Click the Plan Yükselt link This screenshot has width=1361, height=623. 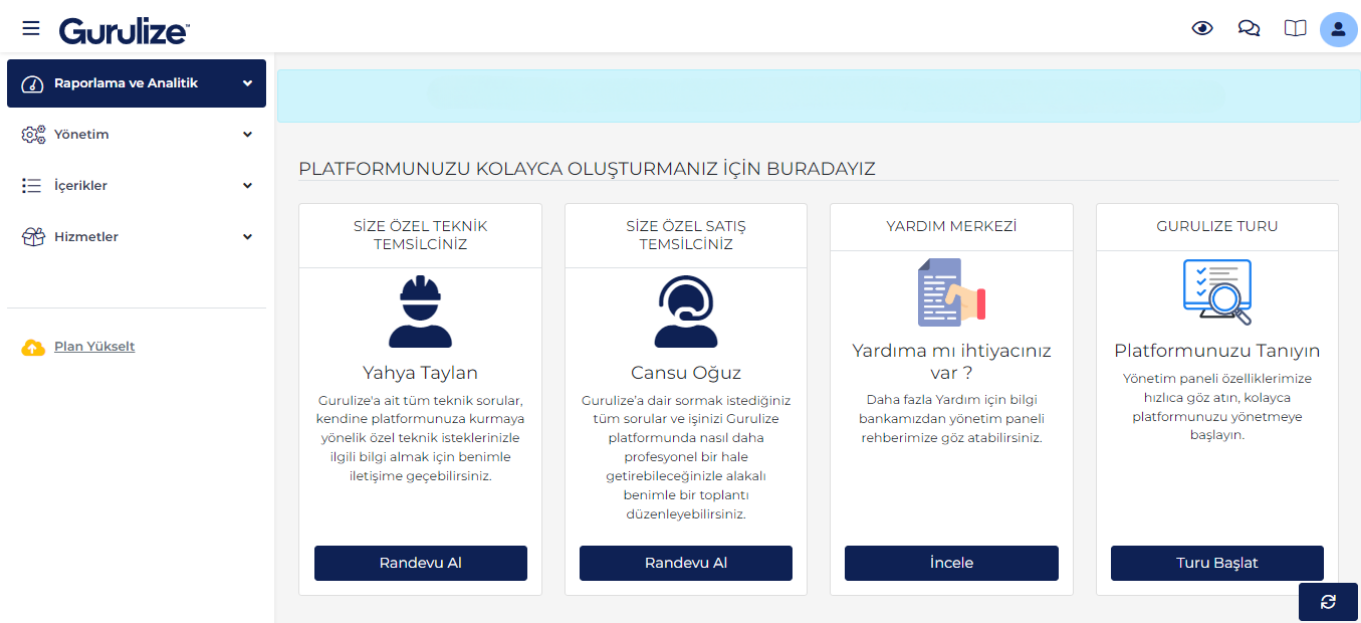[x=94, y=347]
